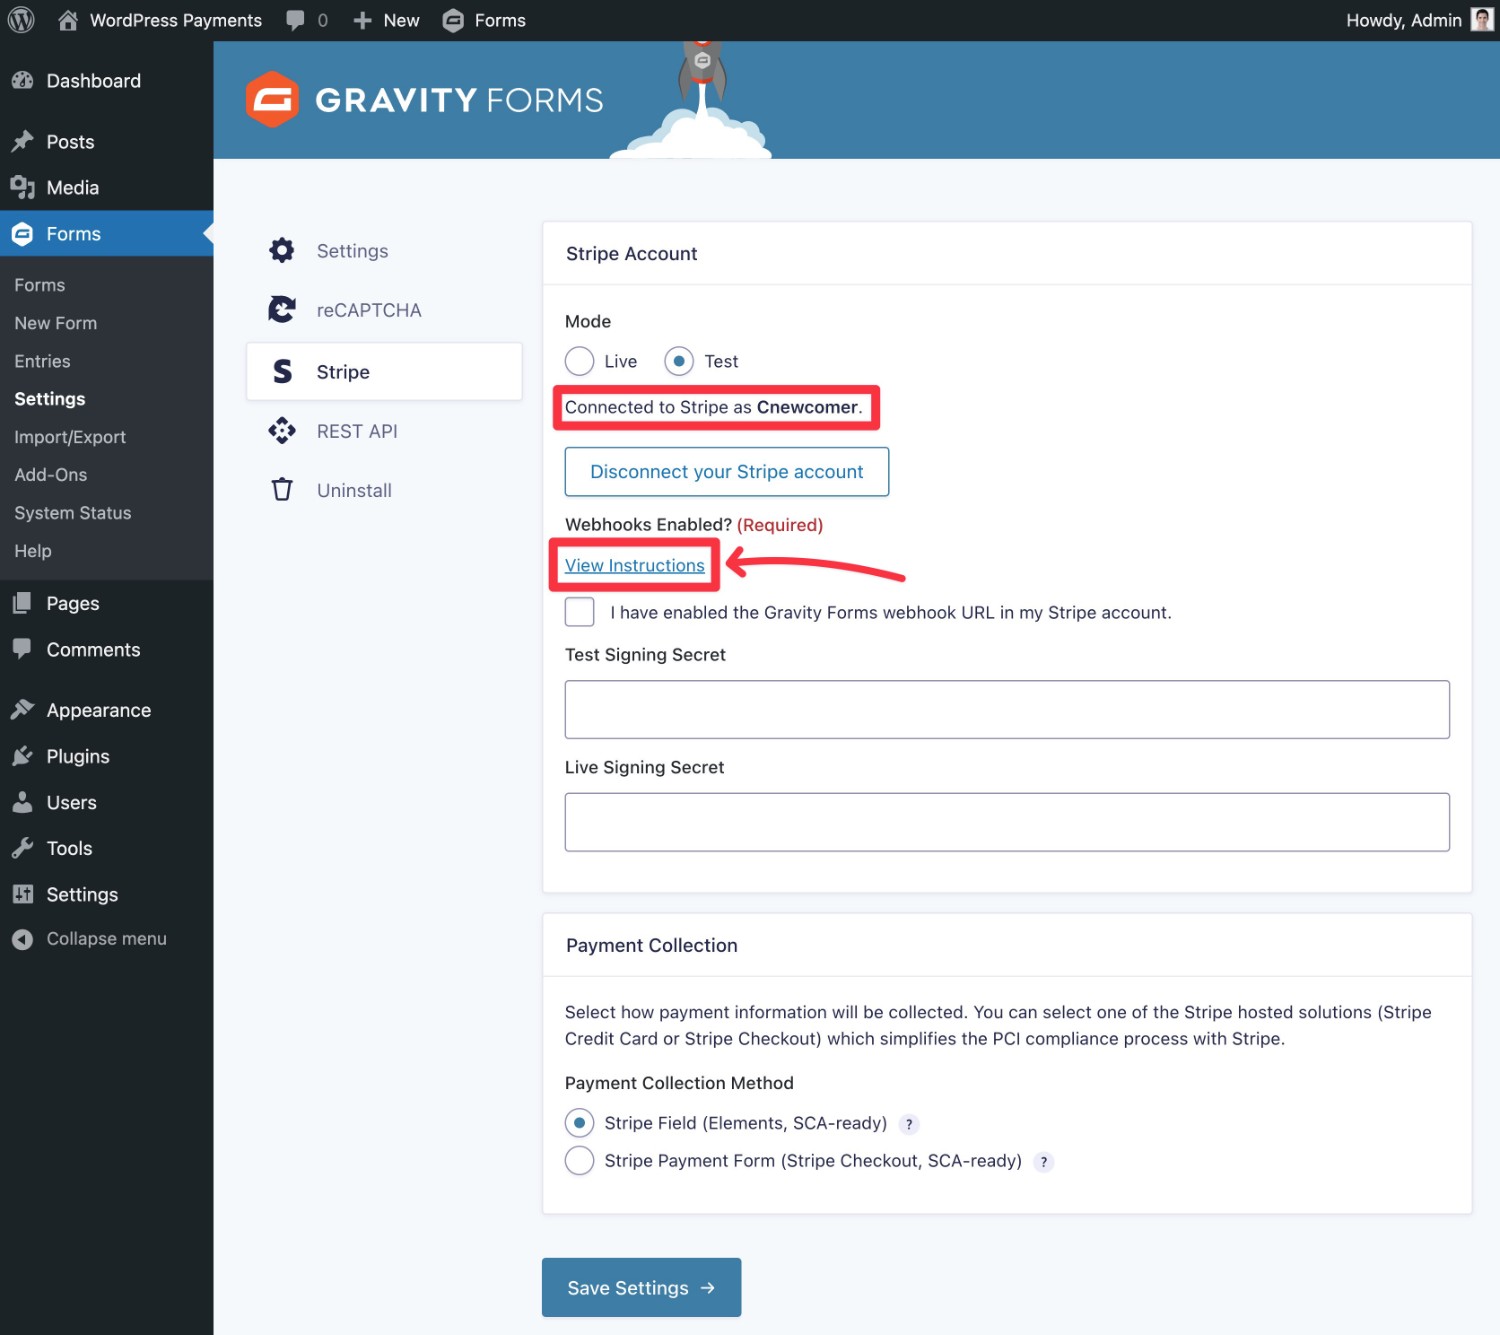Click the Uninstall trash icon
Viewport: 1500px width, 1335px height.
tap(282, 489)
